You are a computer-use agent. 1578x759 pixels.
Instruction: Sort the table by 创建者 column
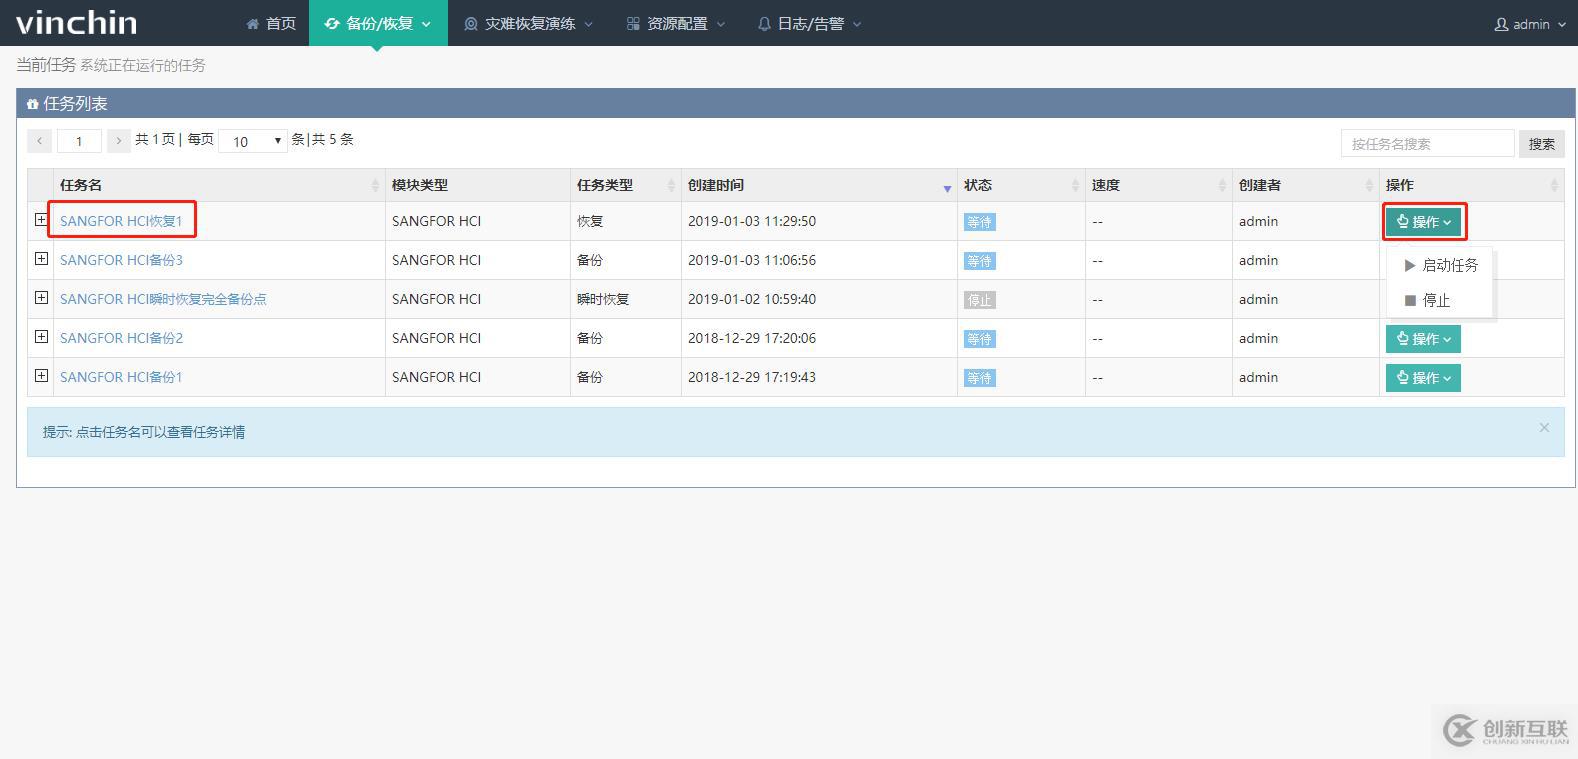pyautogui.click(x=1305, y=185)
